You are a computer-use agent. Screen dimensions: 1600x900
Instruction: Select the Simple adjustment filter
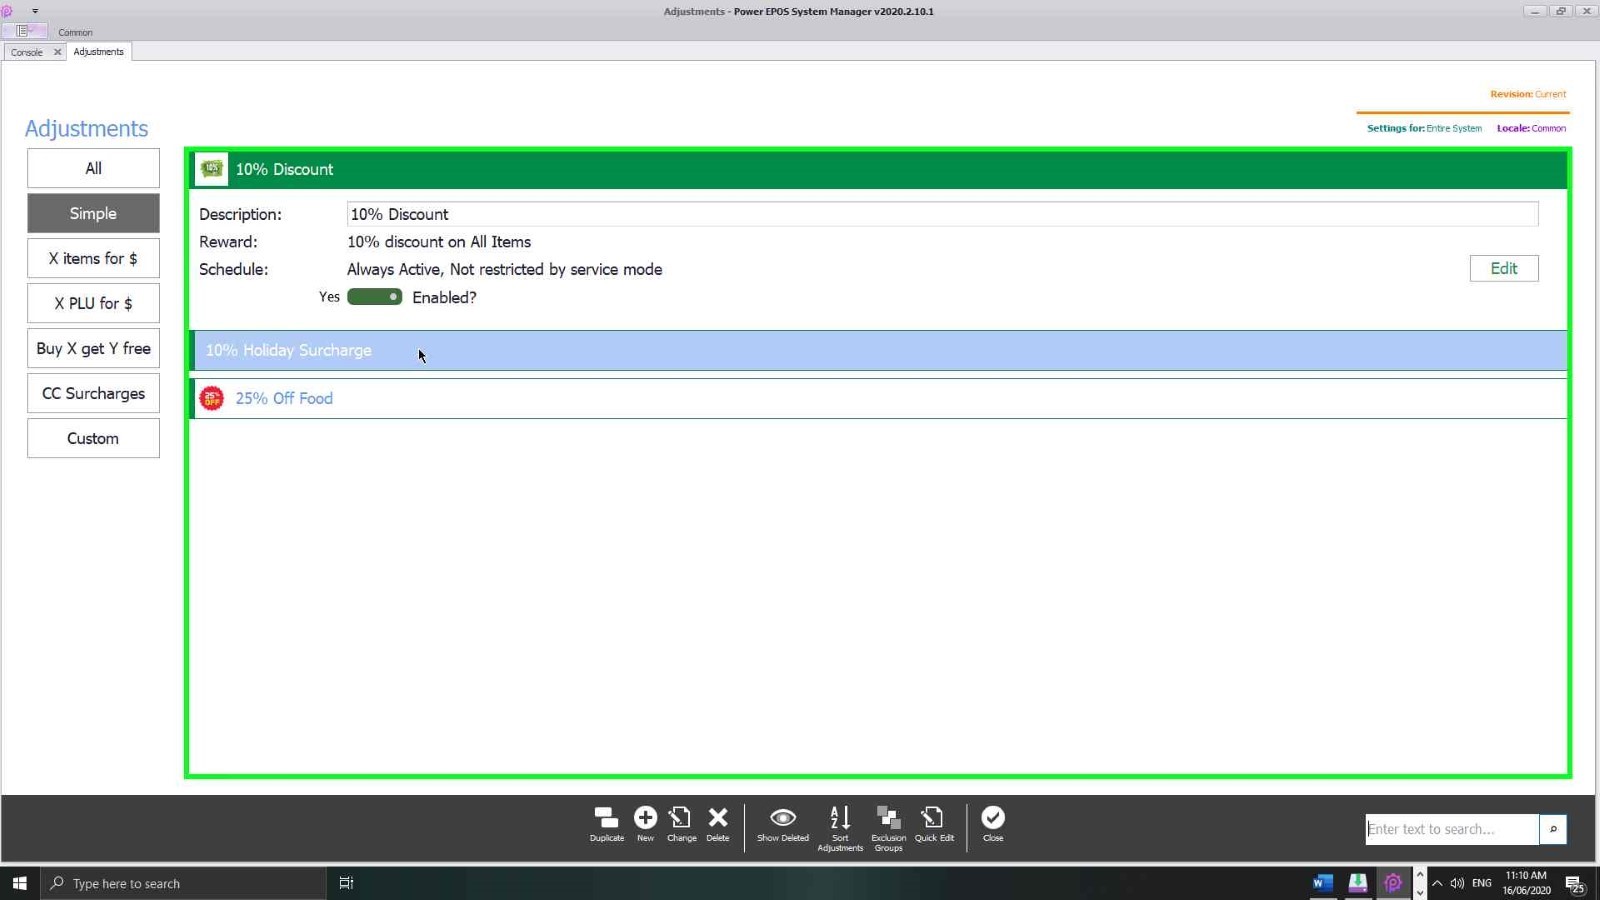click(x=93, y=213)
